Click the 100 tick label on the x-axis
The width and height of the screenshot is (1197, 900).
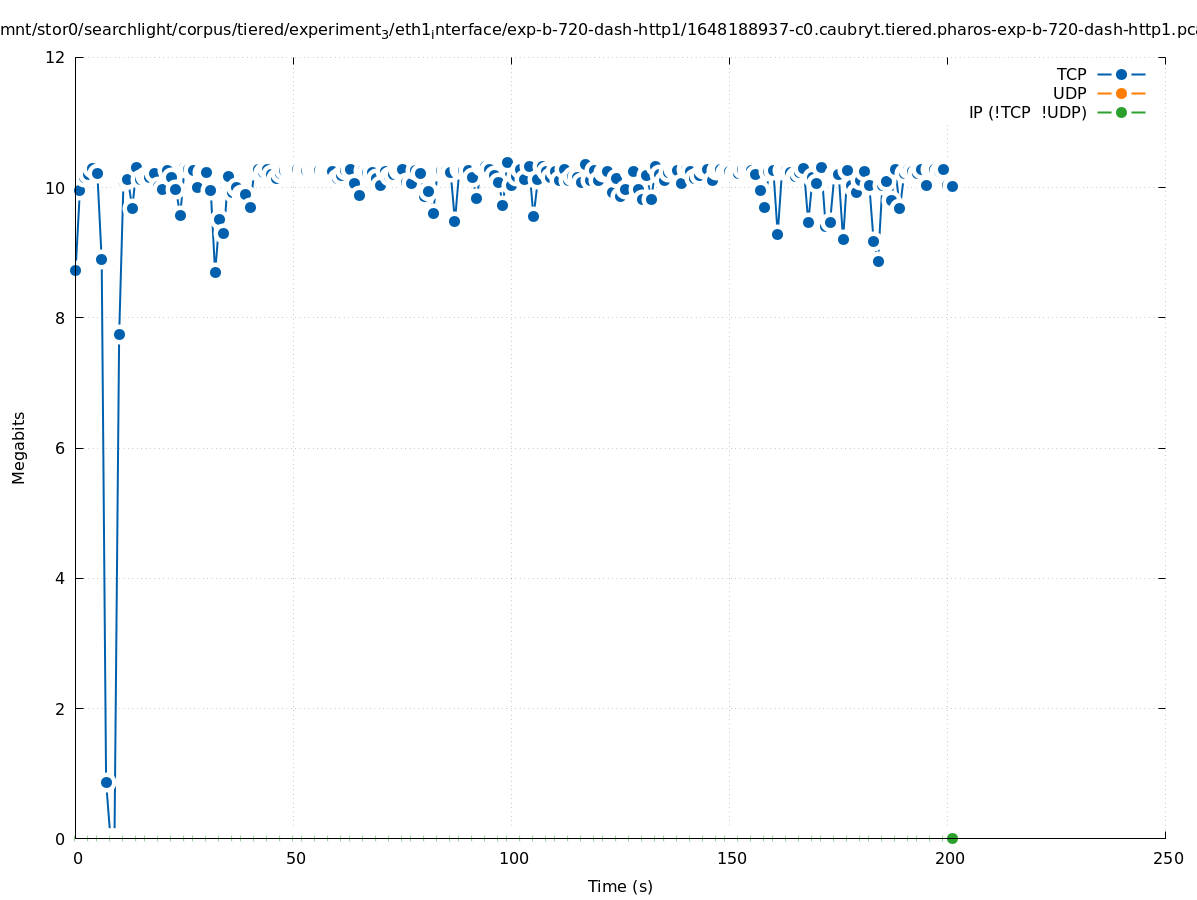pyautogui.click(x=512, y=858)
